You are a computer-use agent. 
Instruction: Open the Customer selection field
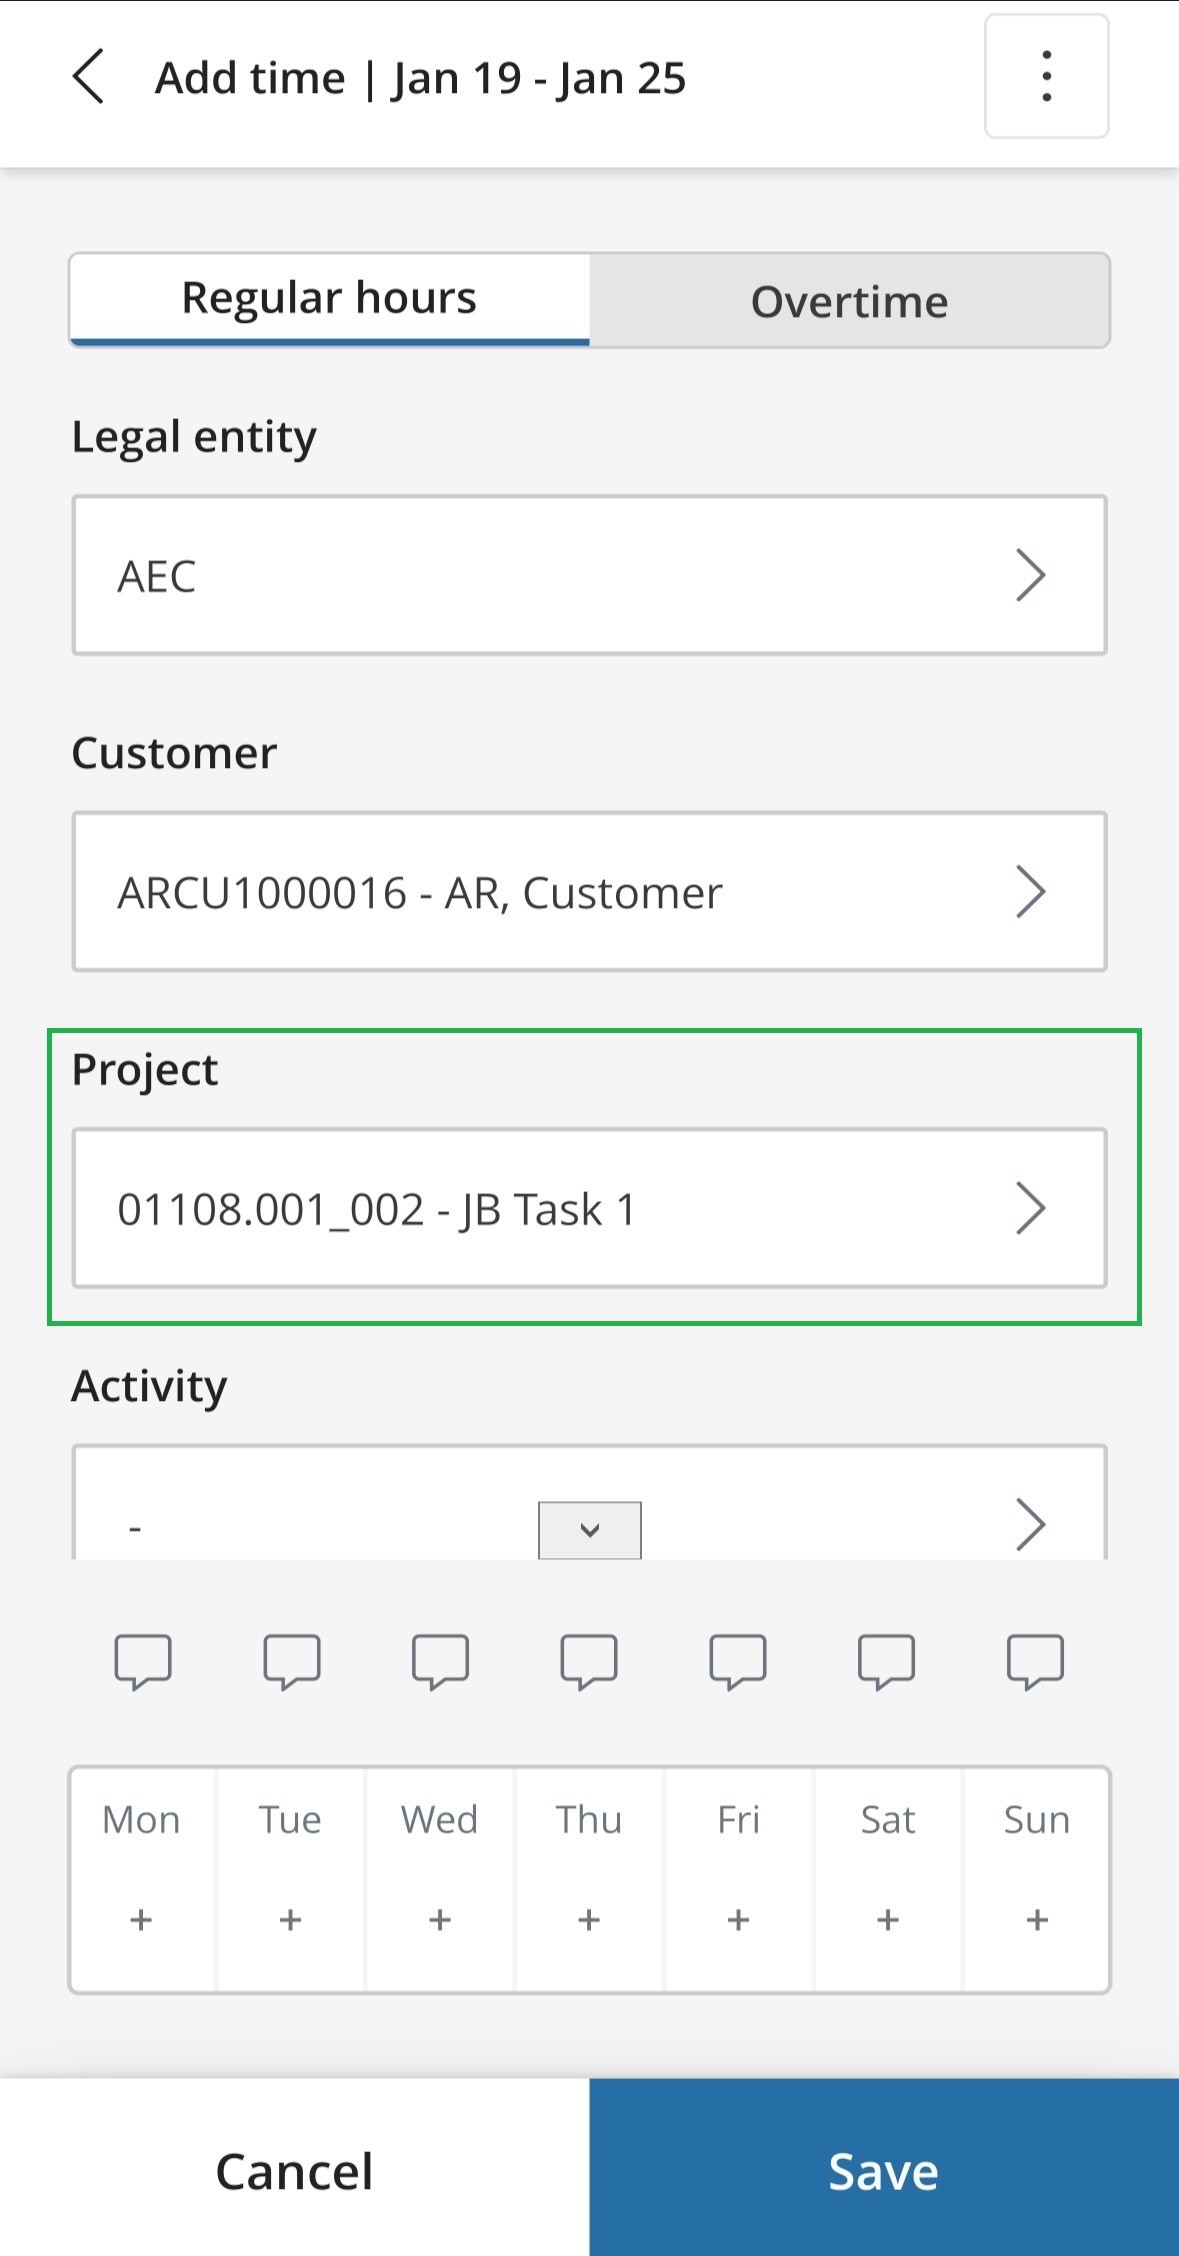tap(589, 891)
